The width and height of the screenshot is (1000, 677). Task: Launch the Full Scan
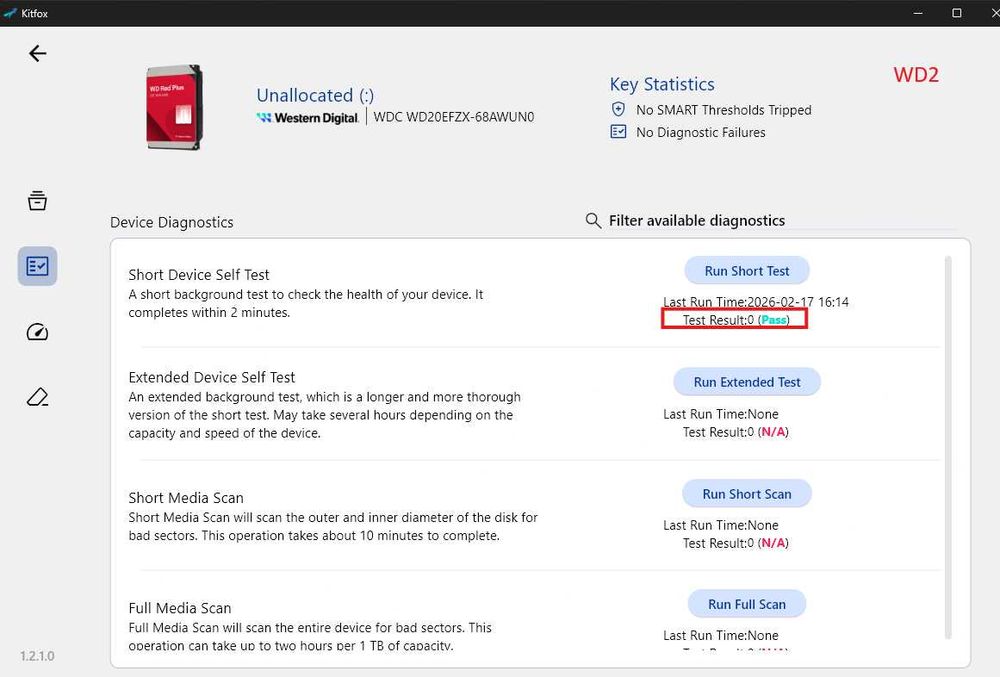[747, 604]
